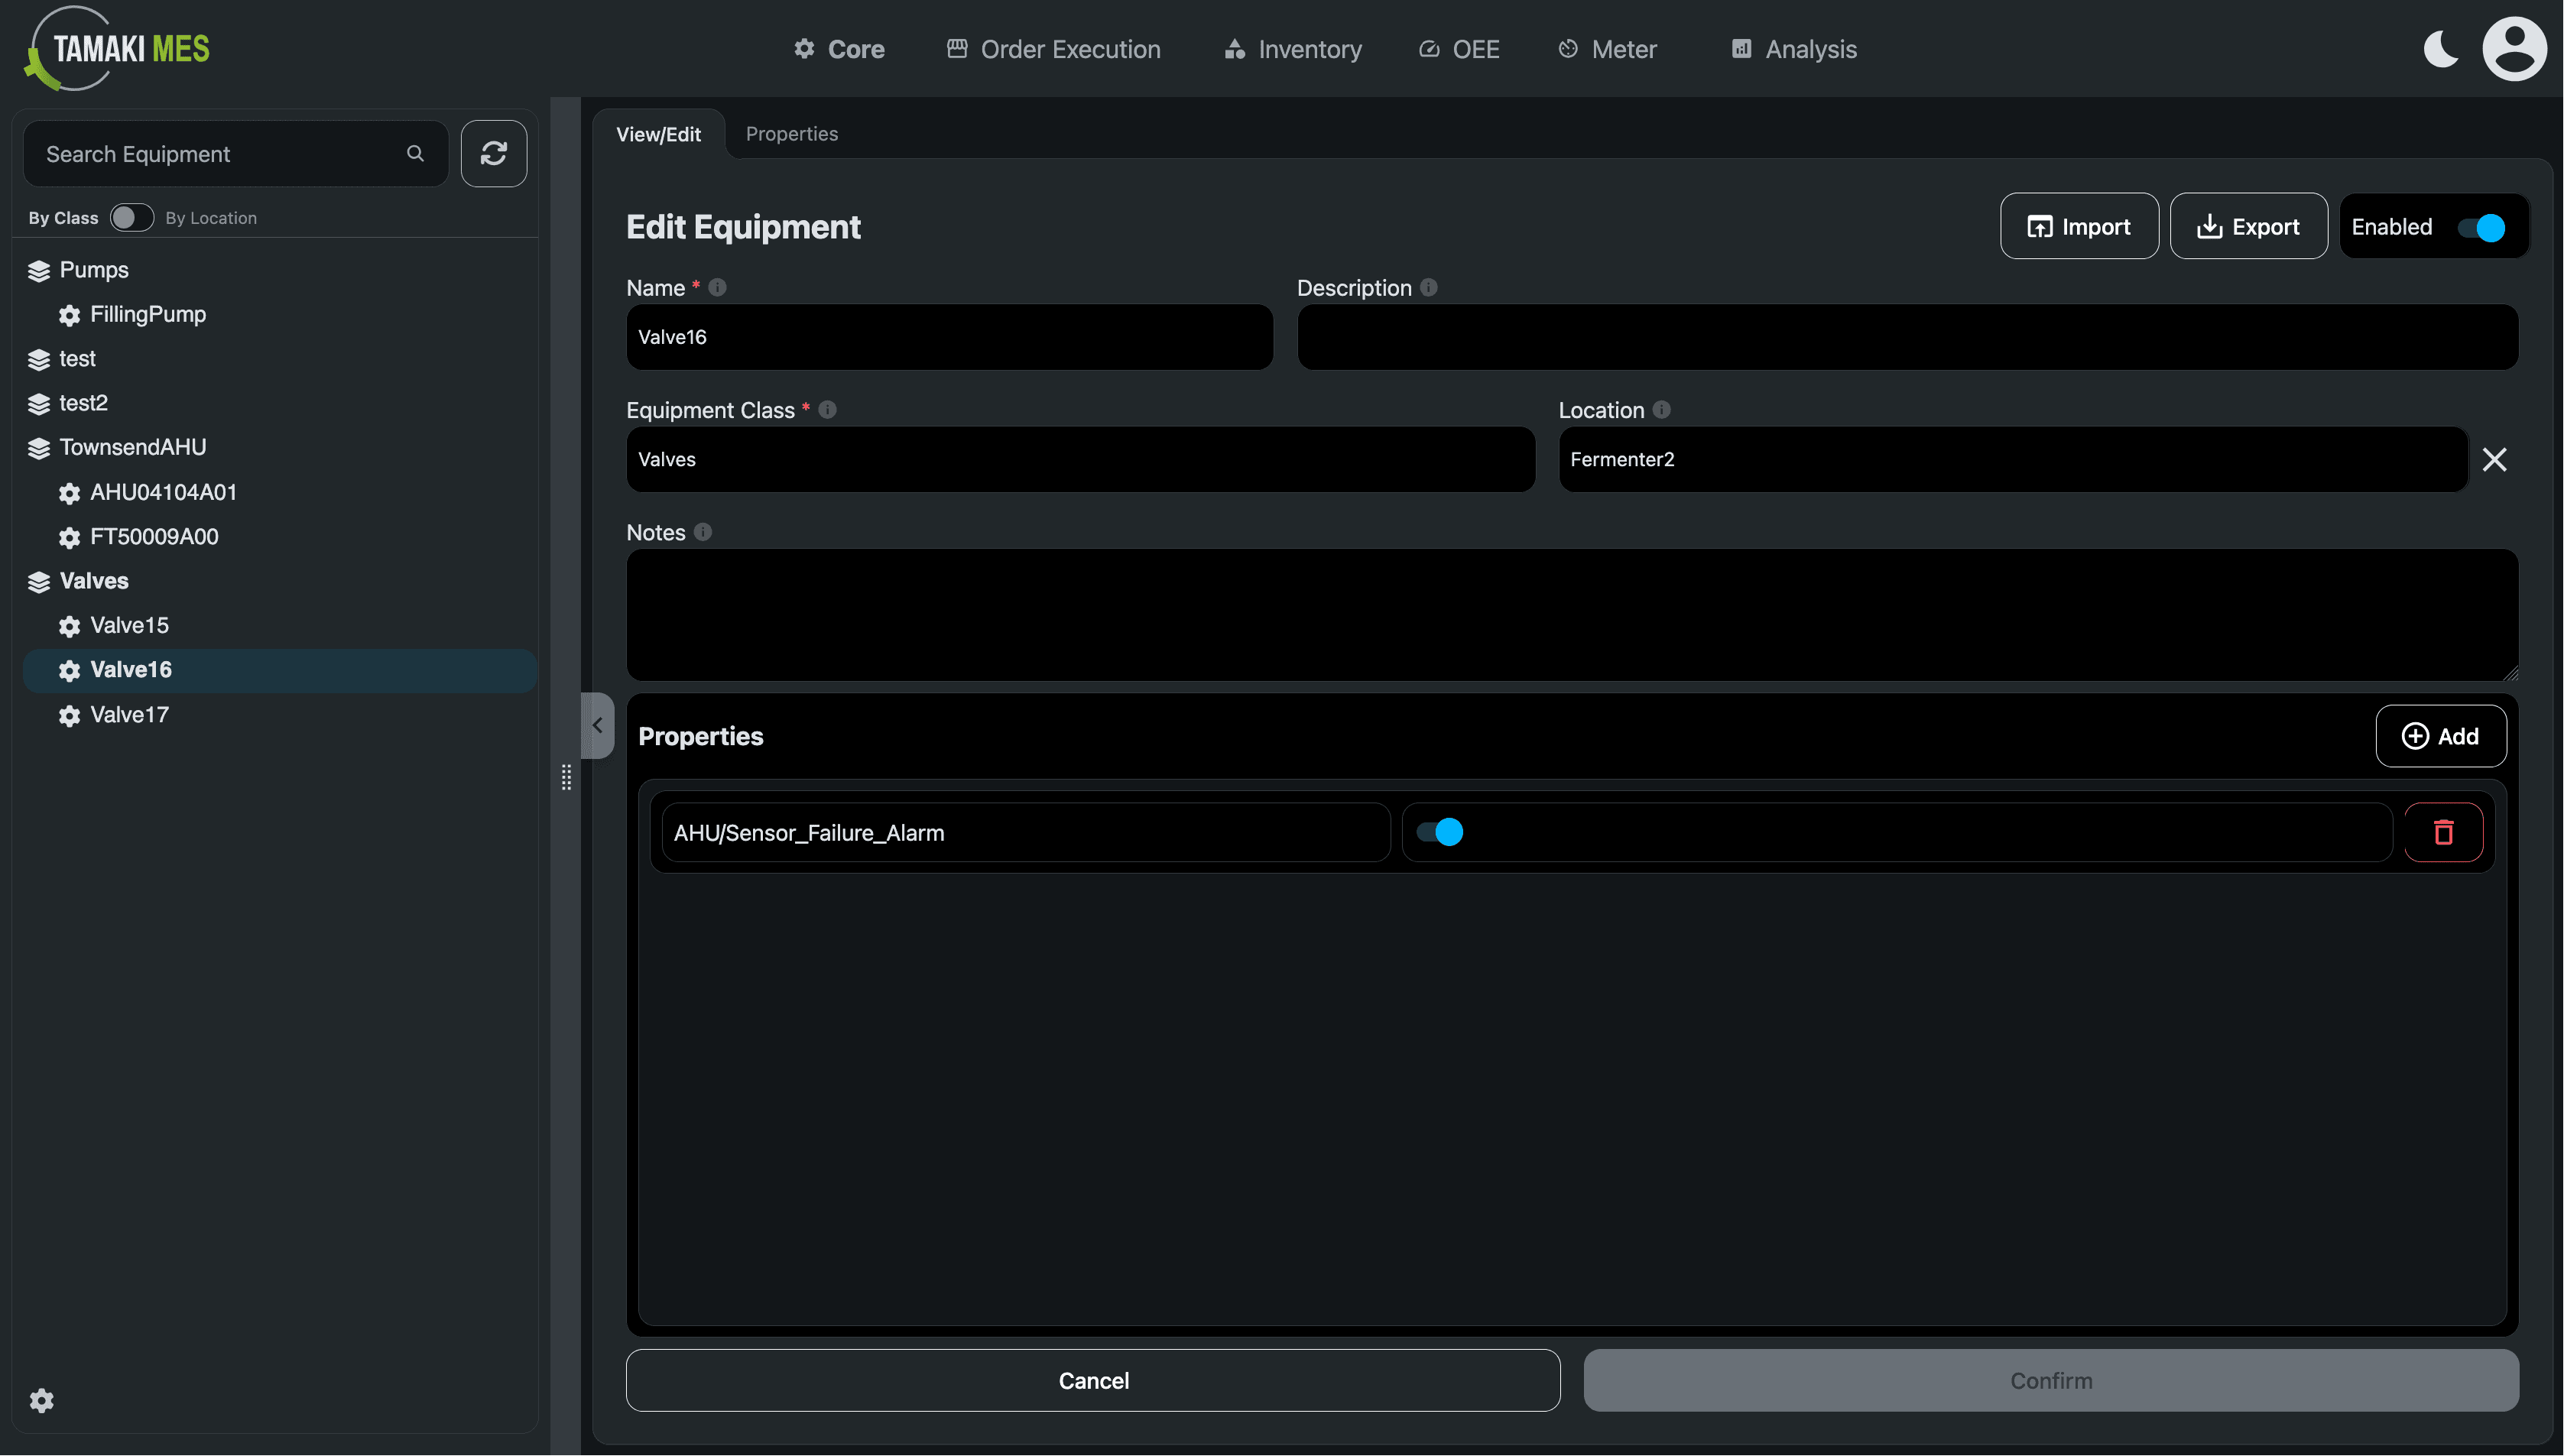
Task: Open the Core menu
Action: click(839, 49)
